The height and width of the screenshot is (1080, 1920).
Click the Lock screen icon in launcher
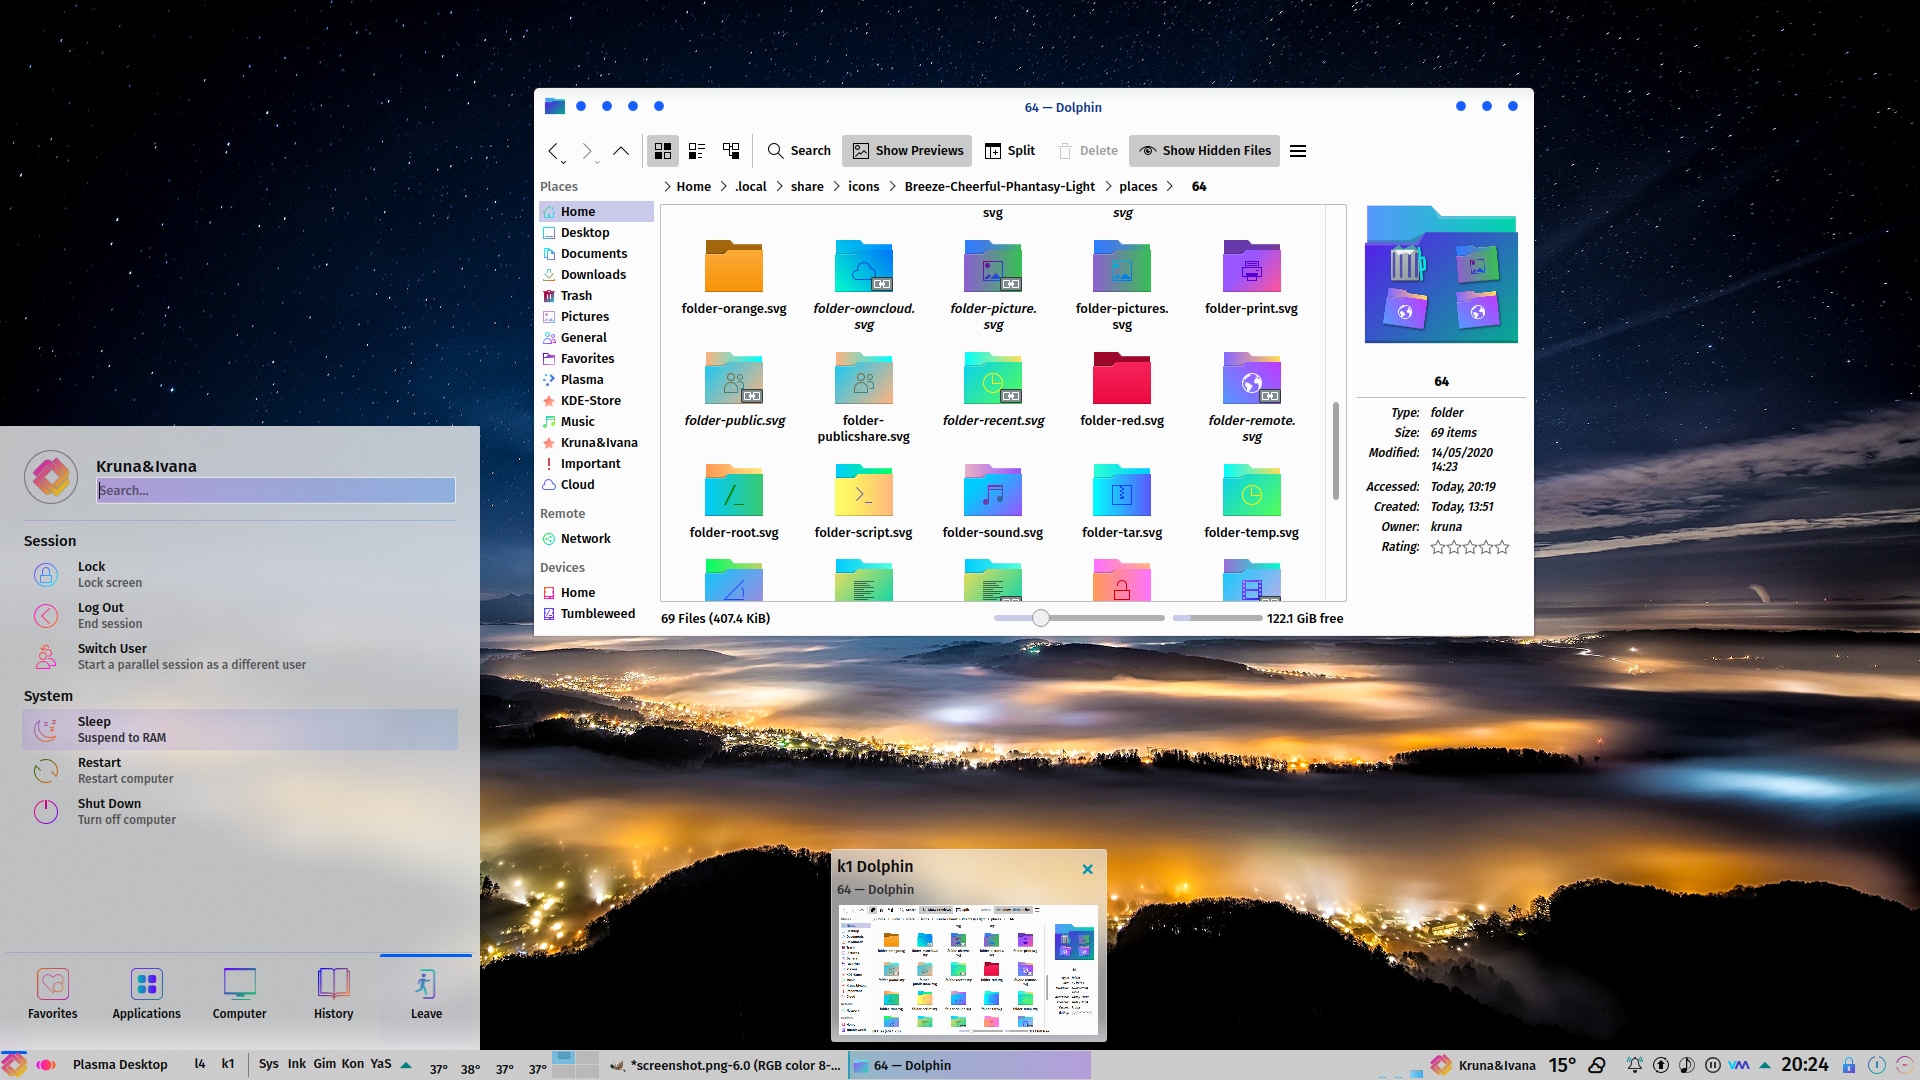click(x=46, y=575)
